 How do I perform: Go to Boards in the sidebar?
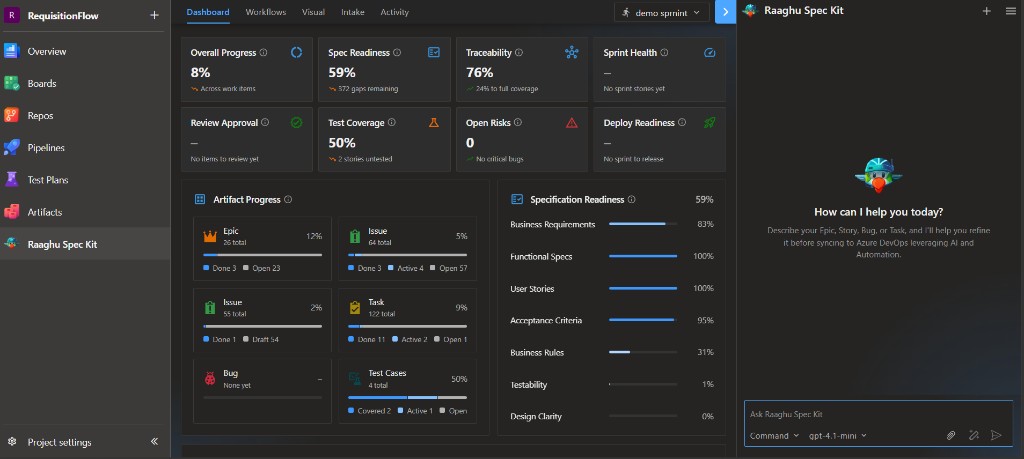[x=42, y=84]
